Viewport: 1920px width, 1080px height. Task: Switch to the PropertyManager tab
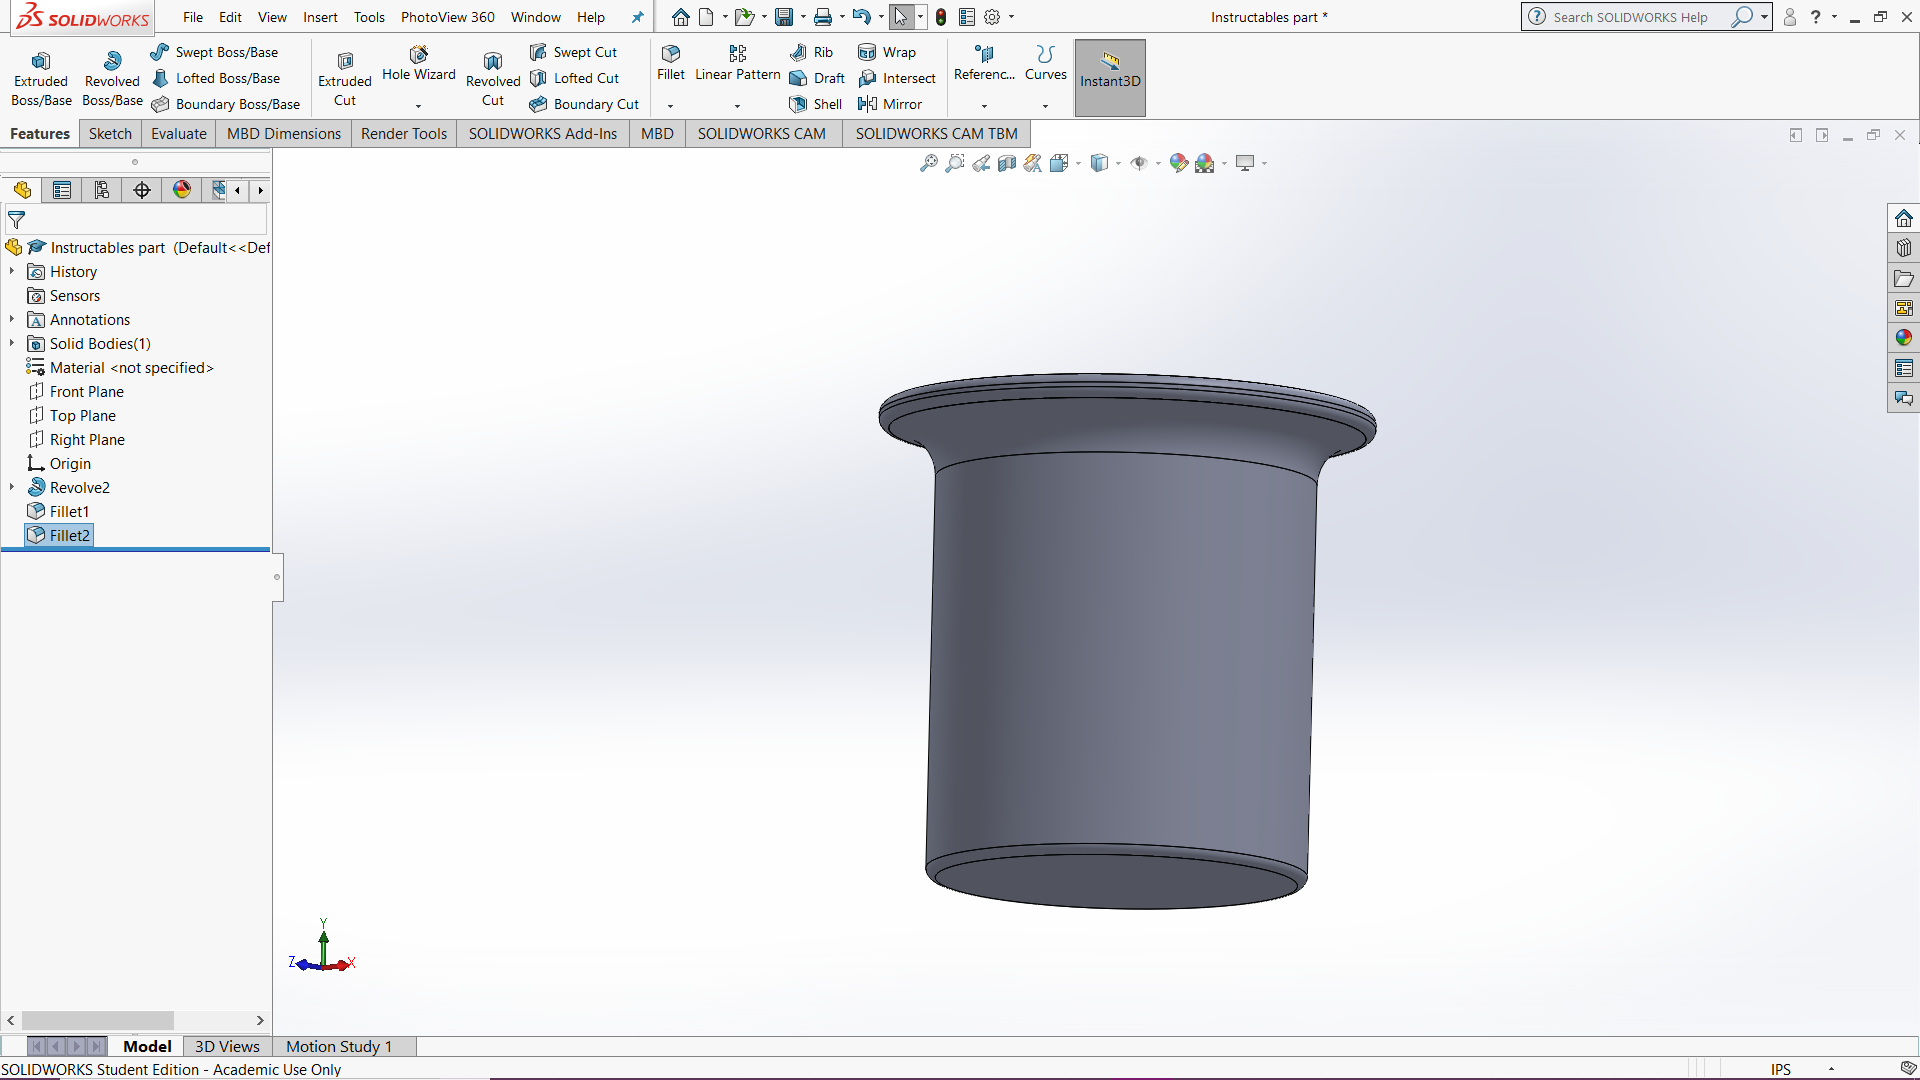[62, 190]
